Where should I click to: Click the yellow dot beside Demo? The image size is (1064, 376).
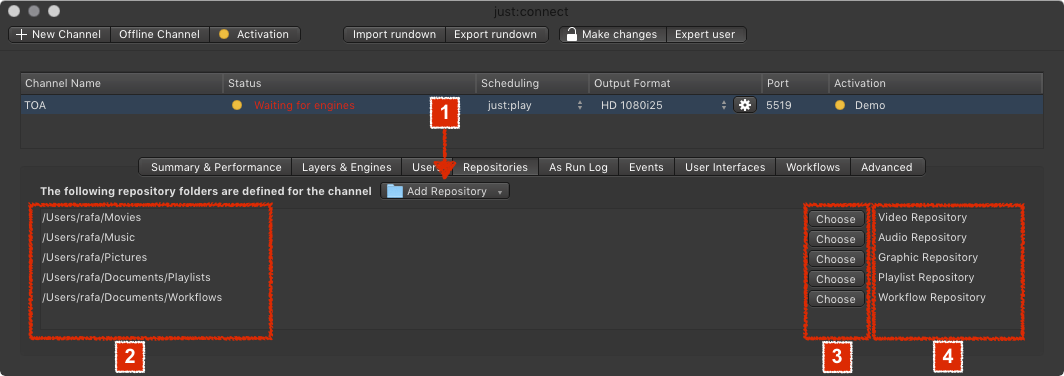coord(840,105)
